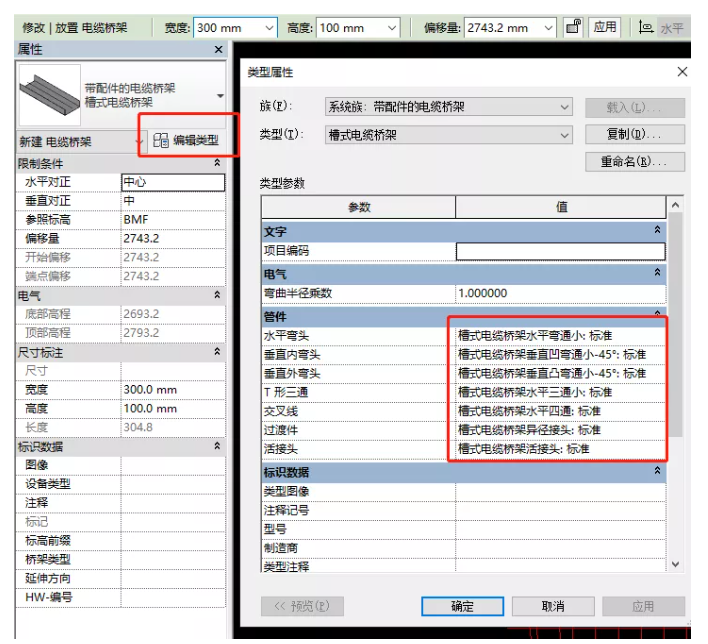Collapse the 限制条件 section
The width and height of the screenshot is (708, 644).
(x=217, y=163)
